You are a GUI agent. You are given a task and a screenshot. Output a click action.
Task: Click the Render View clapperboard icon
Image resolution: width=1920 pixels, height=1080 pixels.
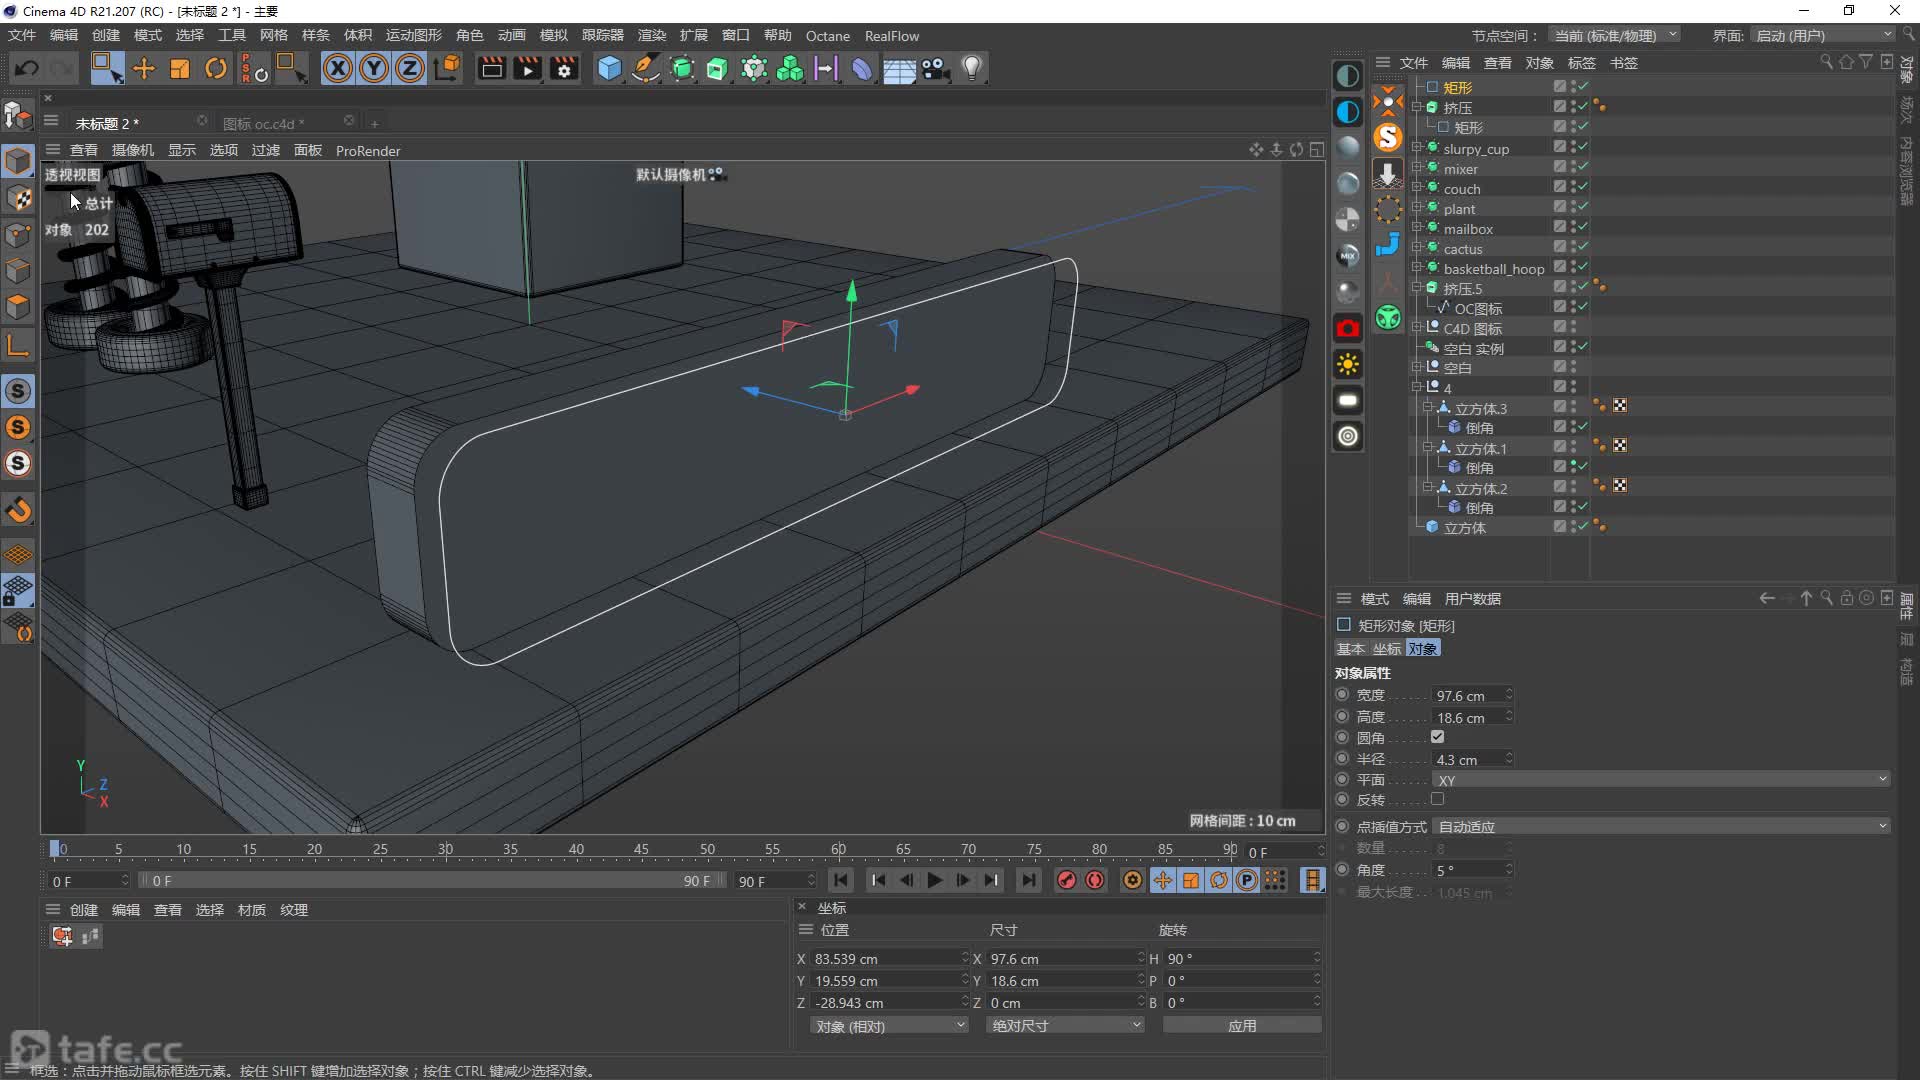point(491,68)
